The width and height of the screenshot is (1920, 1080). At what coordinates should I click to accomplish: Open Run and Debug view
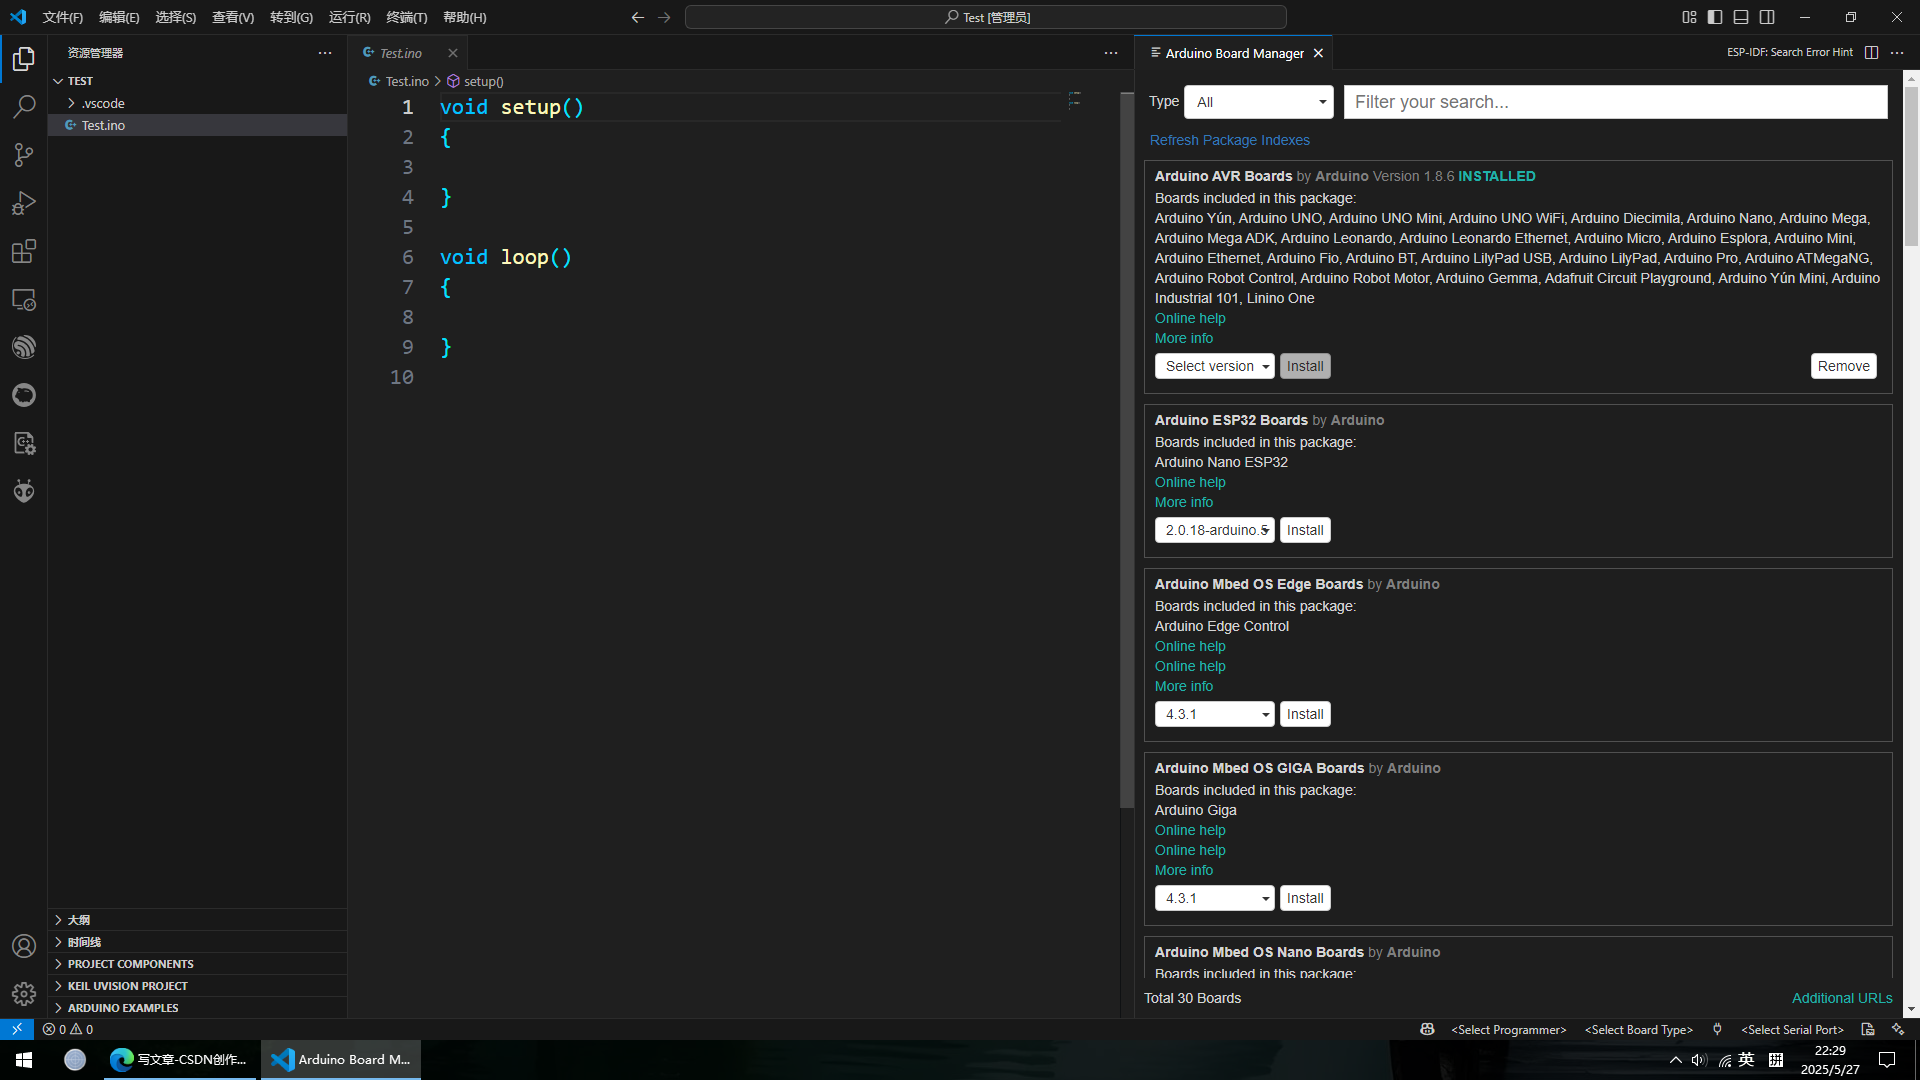[24, 203]
